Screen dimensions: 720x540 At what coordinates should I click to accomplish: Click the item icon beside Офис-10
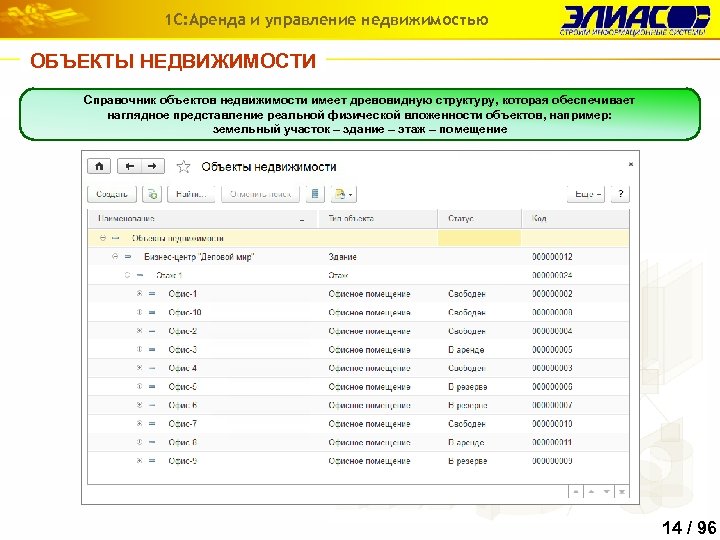(152, 313)
